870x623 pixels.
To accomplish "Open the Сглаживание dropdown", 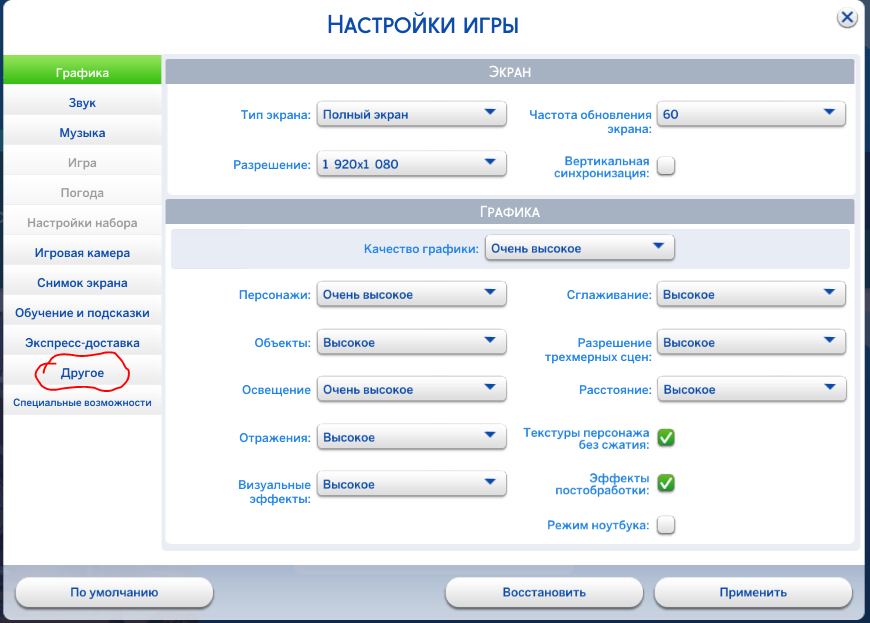I will (751, 294).
